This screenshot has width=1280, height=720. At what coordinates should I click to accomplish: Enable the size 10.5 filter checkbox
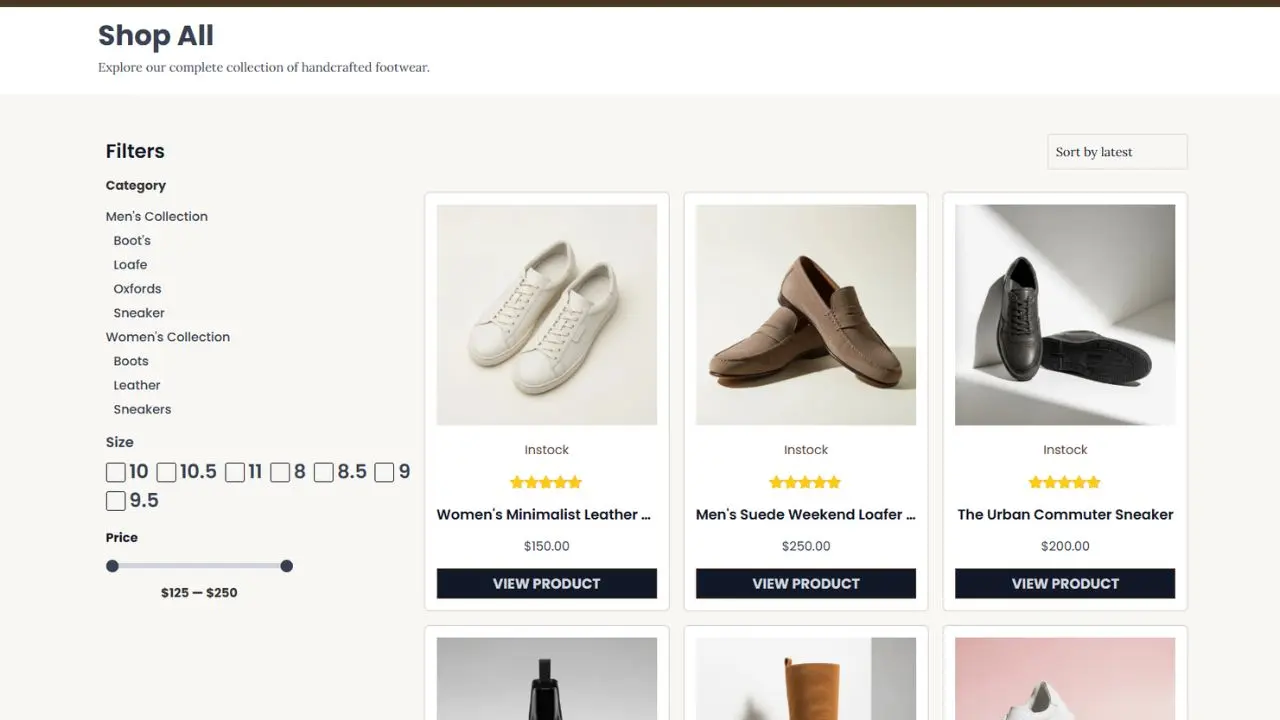click(x=167, y=472)
